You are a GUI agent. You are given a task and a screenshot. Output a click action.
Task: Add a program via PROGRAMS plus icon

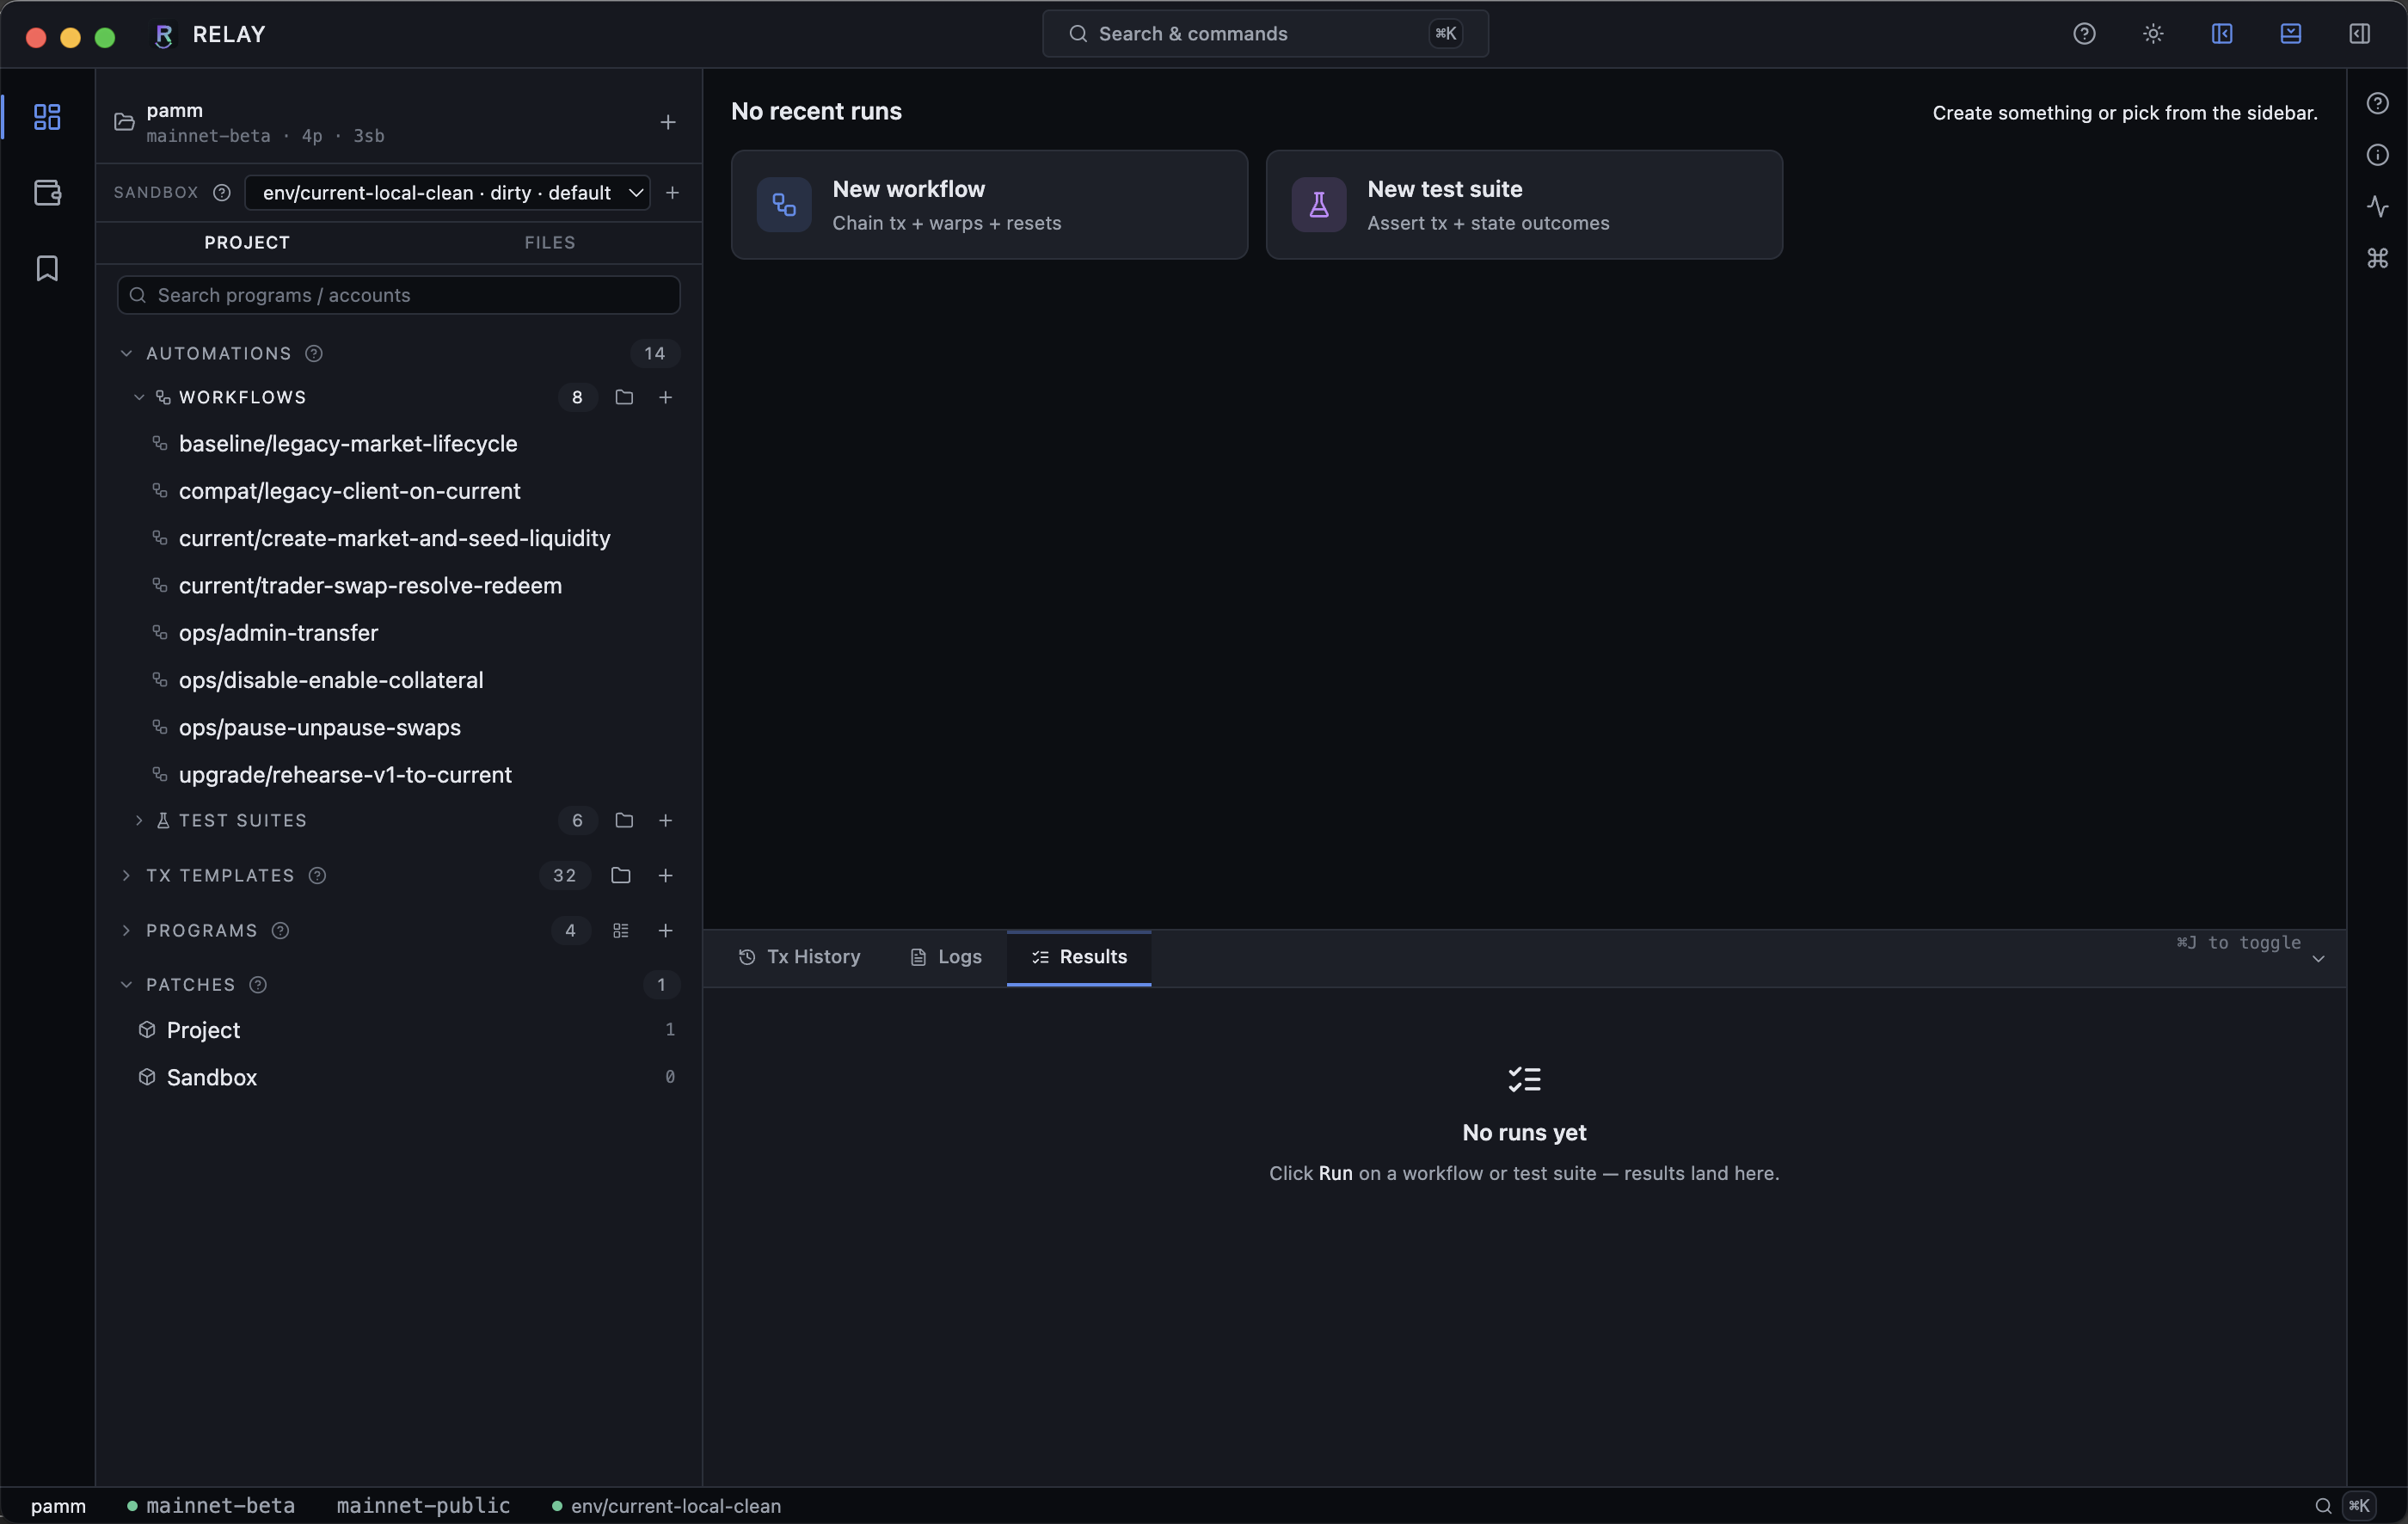pos(665,930)
